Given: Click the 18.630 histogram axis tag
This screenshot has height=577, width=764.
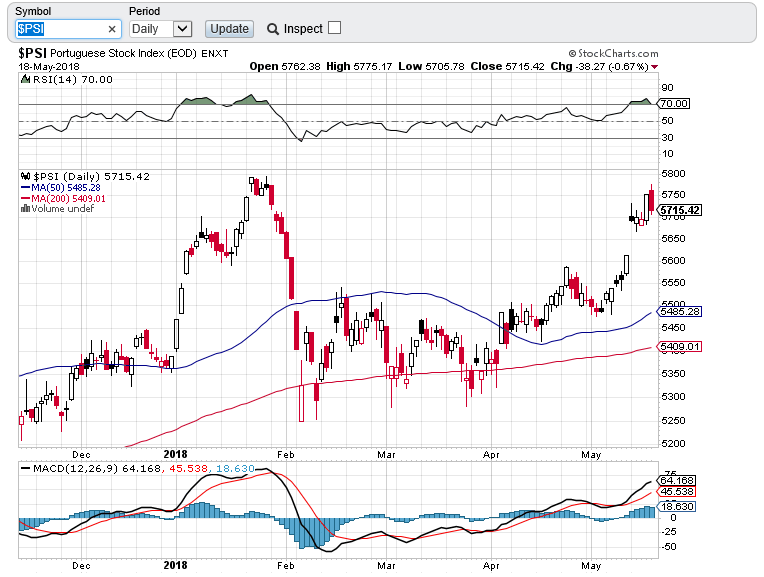Looking at the screenshot, I should pos(677,507).
